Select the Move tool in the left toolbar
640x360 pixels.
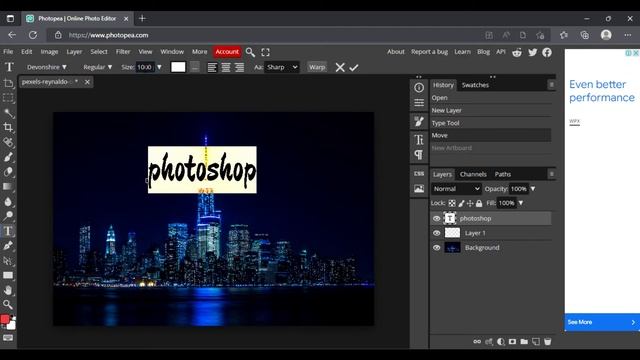click(x=8, y=83)
